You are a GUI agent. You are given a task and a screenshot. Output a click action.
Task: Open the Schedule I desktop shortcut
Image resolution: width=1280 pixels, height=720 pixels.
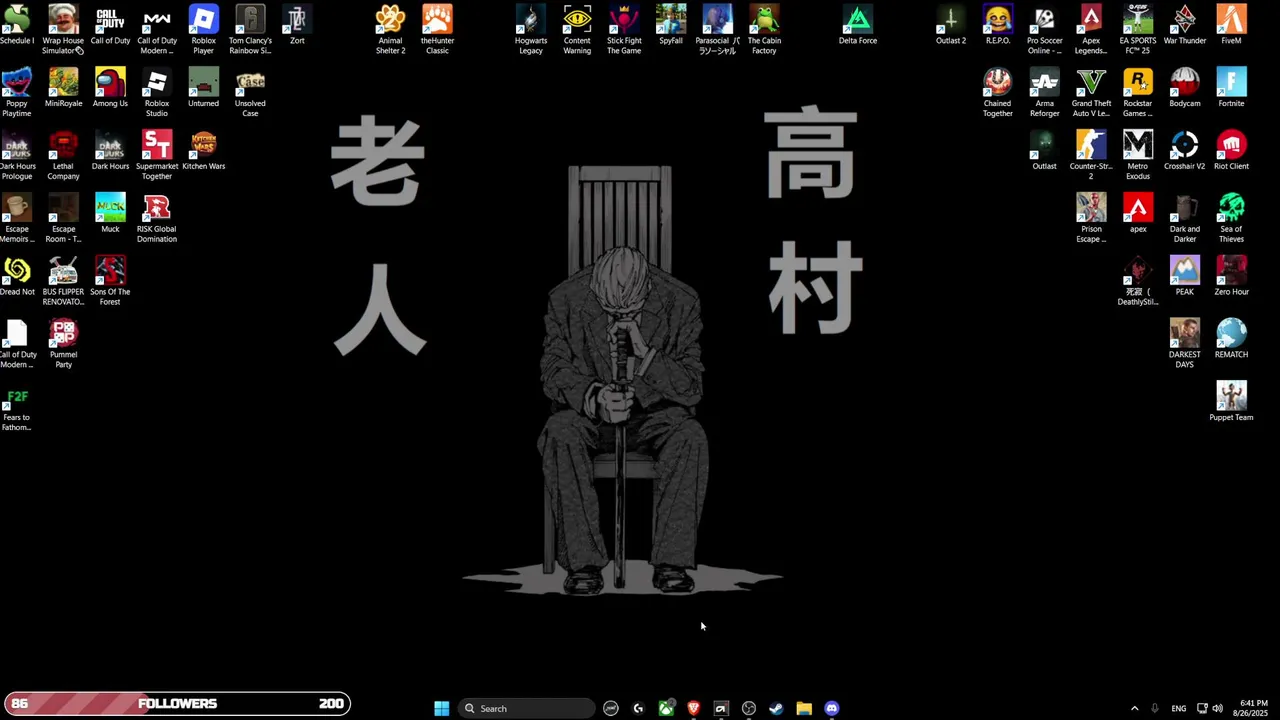16,26
